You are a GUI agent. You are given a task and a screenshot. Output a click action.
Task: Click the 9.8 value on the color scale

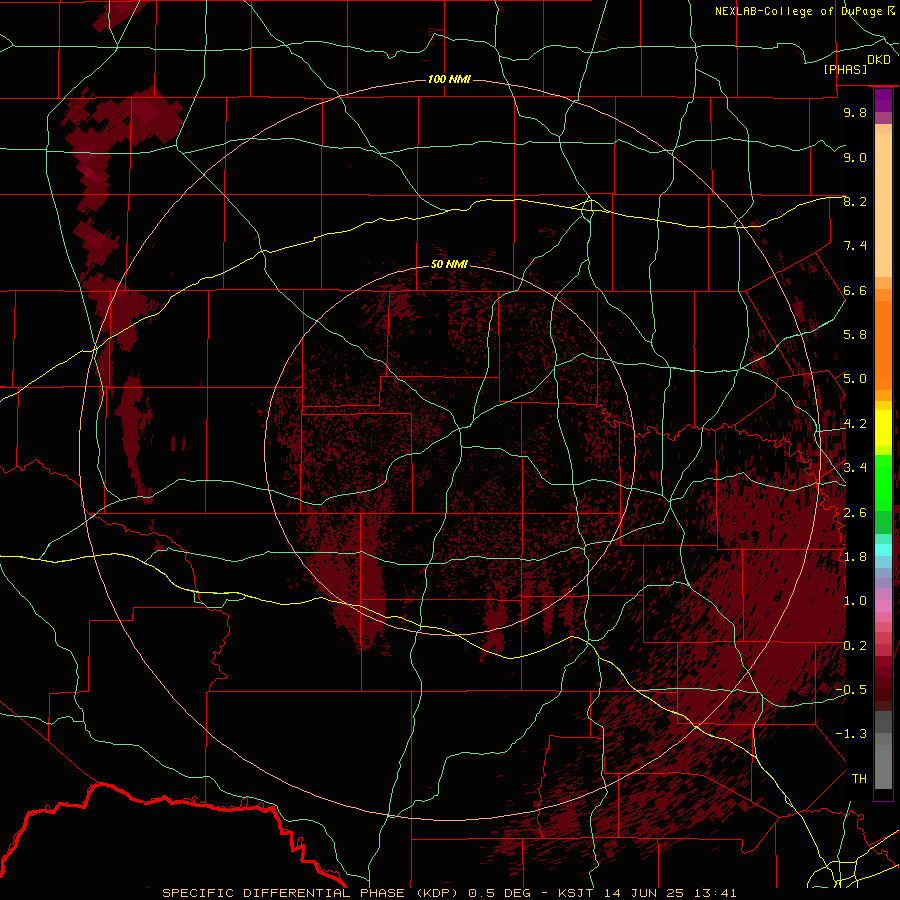[855, 112]
